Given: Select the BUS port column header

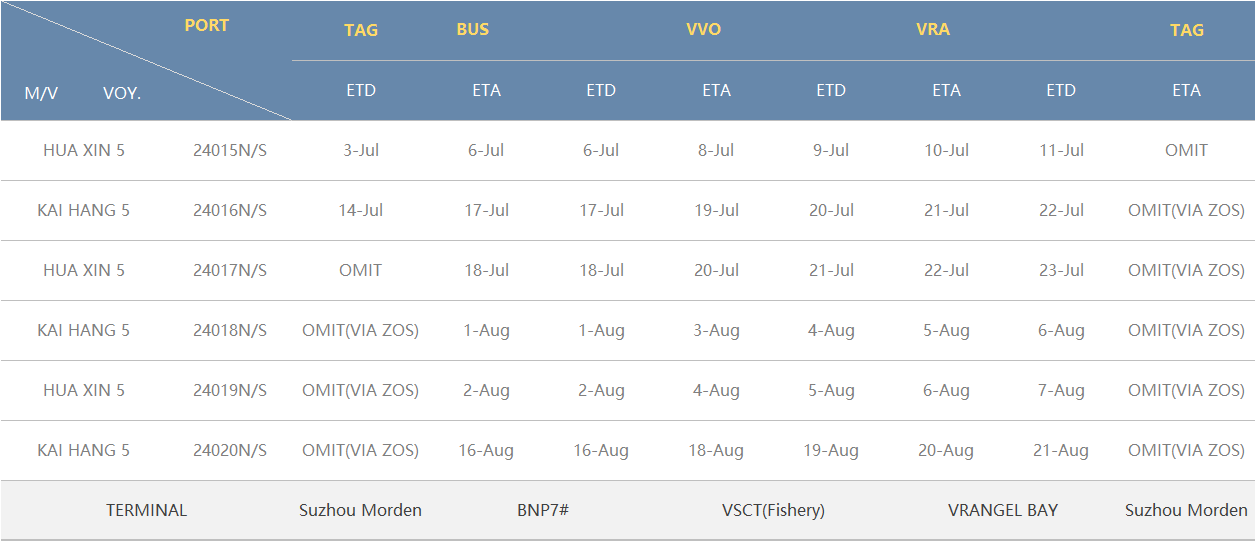Looking at the screenshot, I should [473, 29].
